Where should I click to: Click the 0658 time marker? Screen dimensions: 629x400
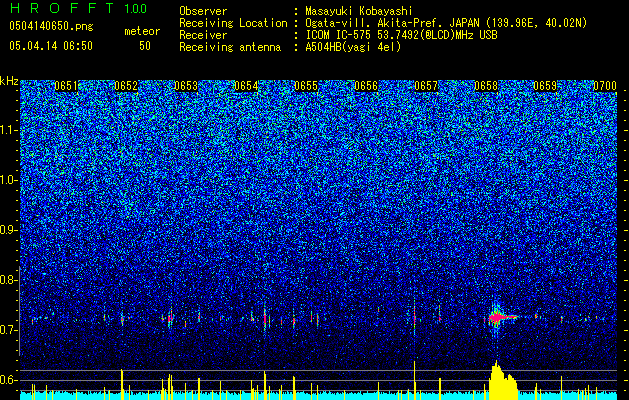486,86
